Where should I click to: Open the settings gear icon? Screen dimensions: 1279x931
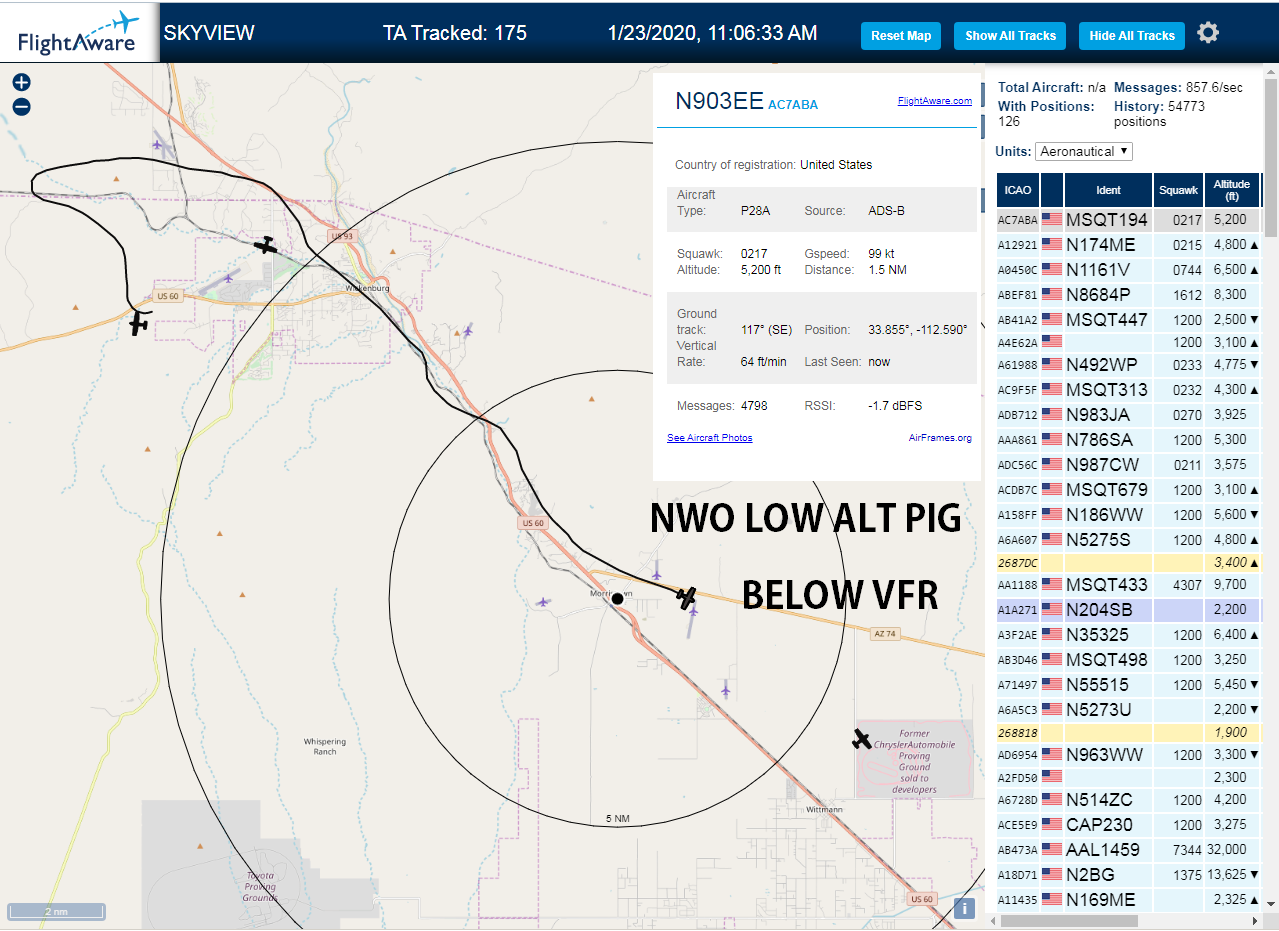1208,33
